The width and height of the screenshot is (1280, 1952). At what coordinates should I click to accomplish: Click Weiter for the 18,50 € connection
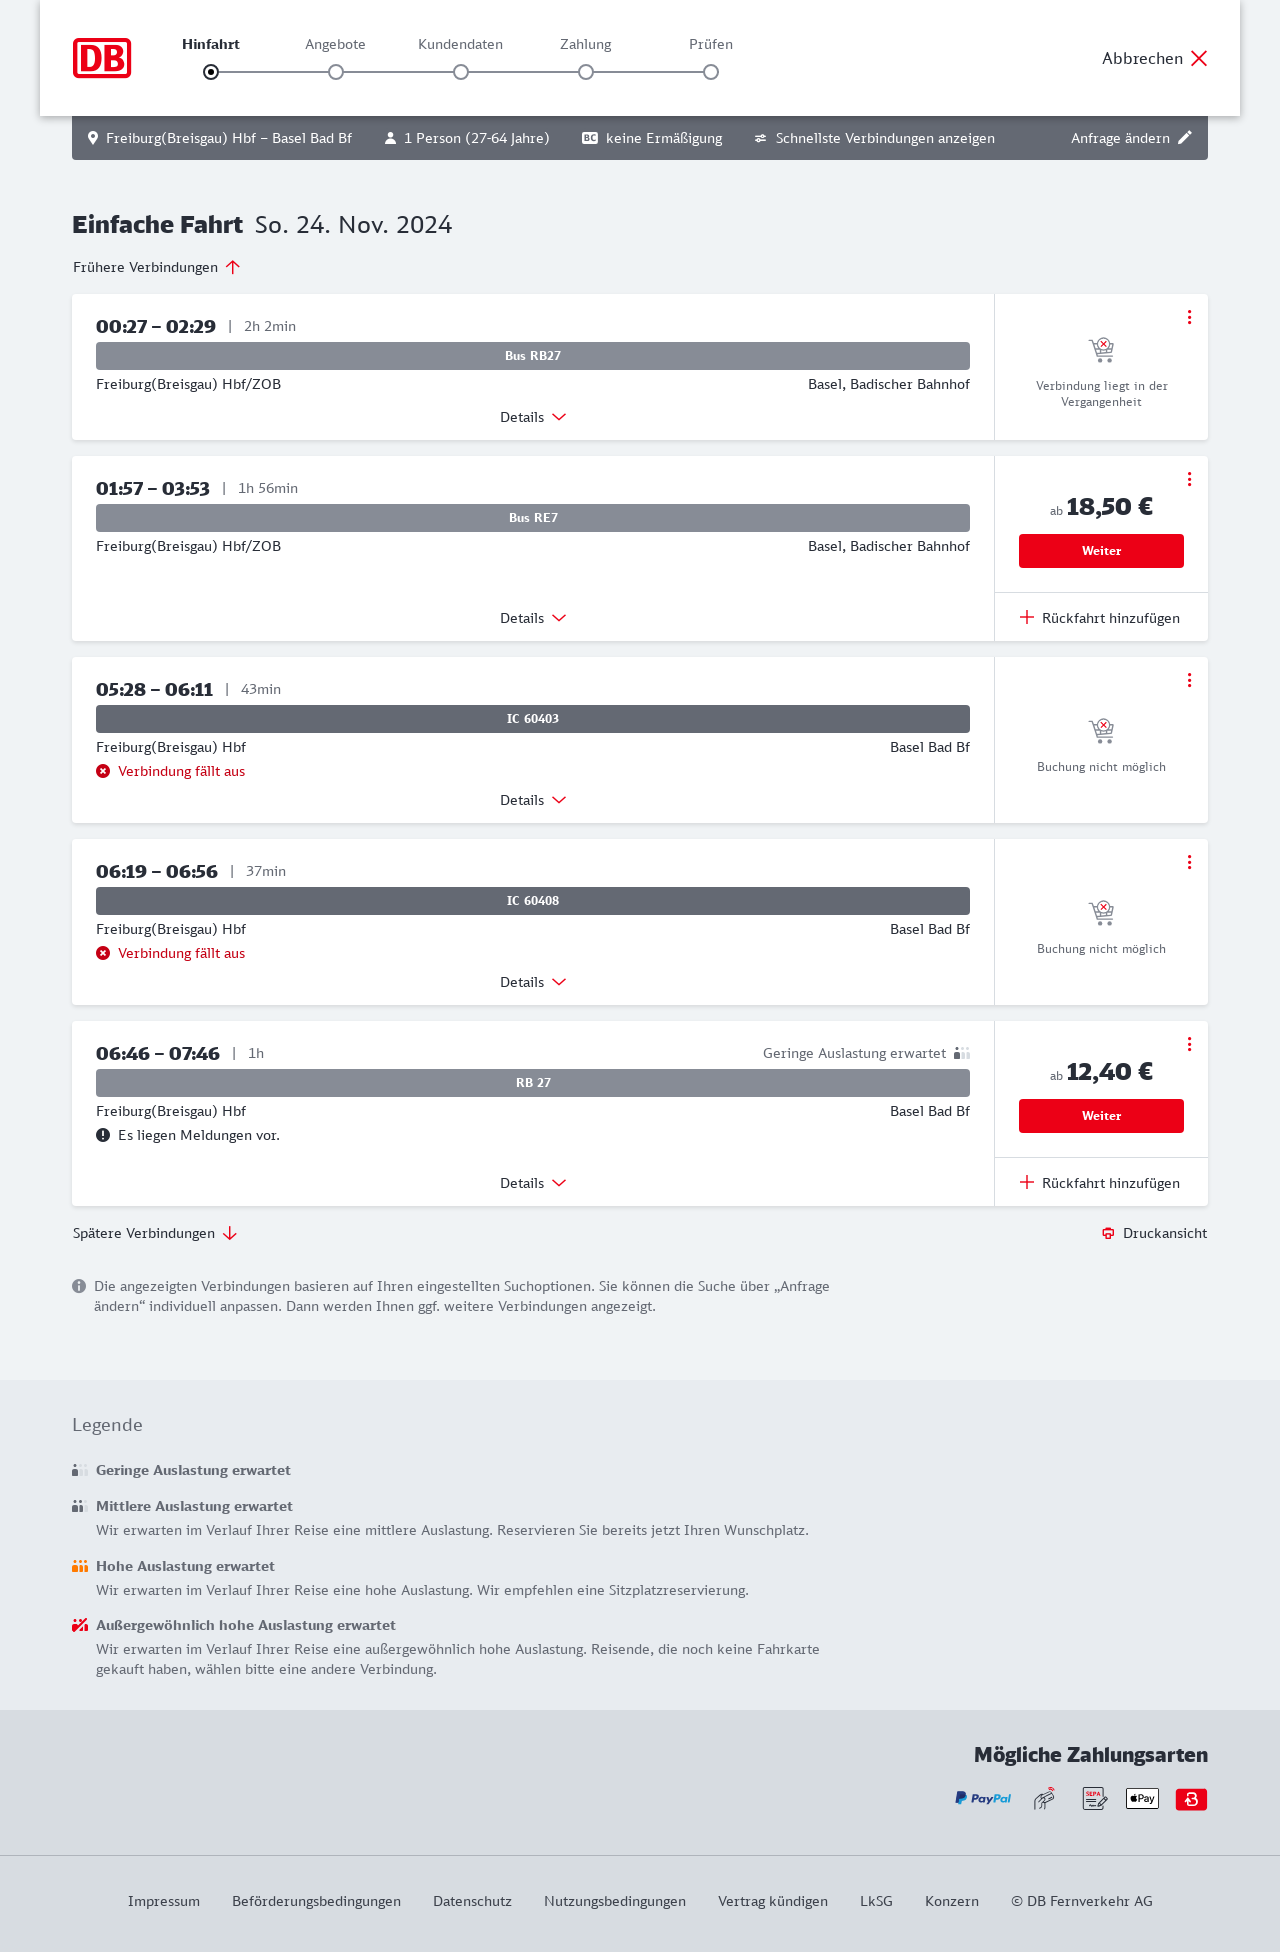1101,551
